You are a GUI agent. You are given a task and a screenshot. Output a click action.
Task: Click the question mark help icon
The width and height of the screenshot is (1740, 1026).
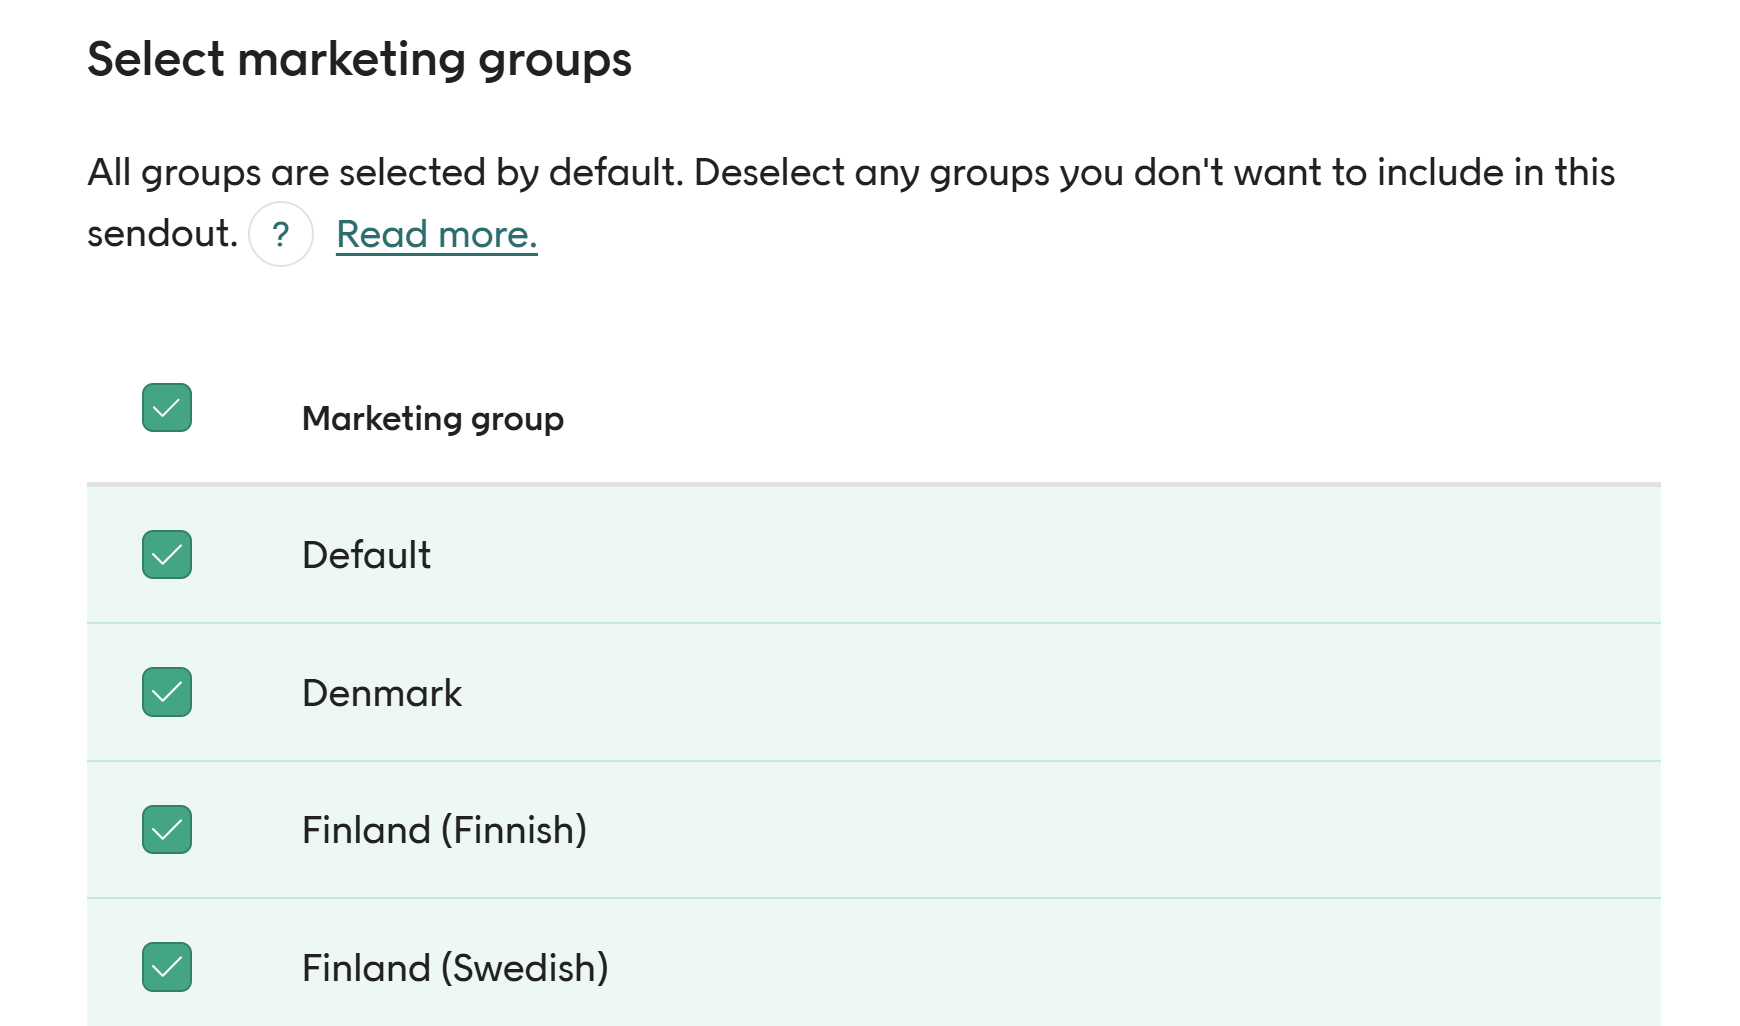(x=280, y=235)
